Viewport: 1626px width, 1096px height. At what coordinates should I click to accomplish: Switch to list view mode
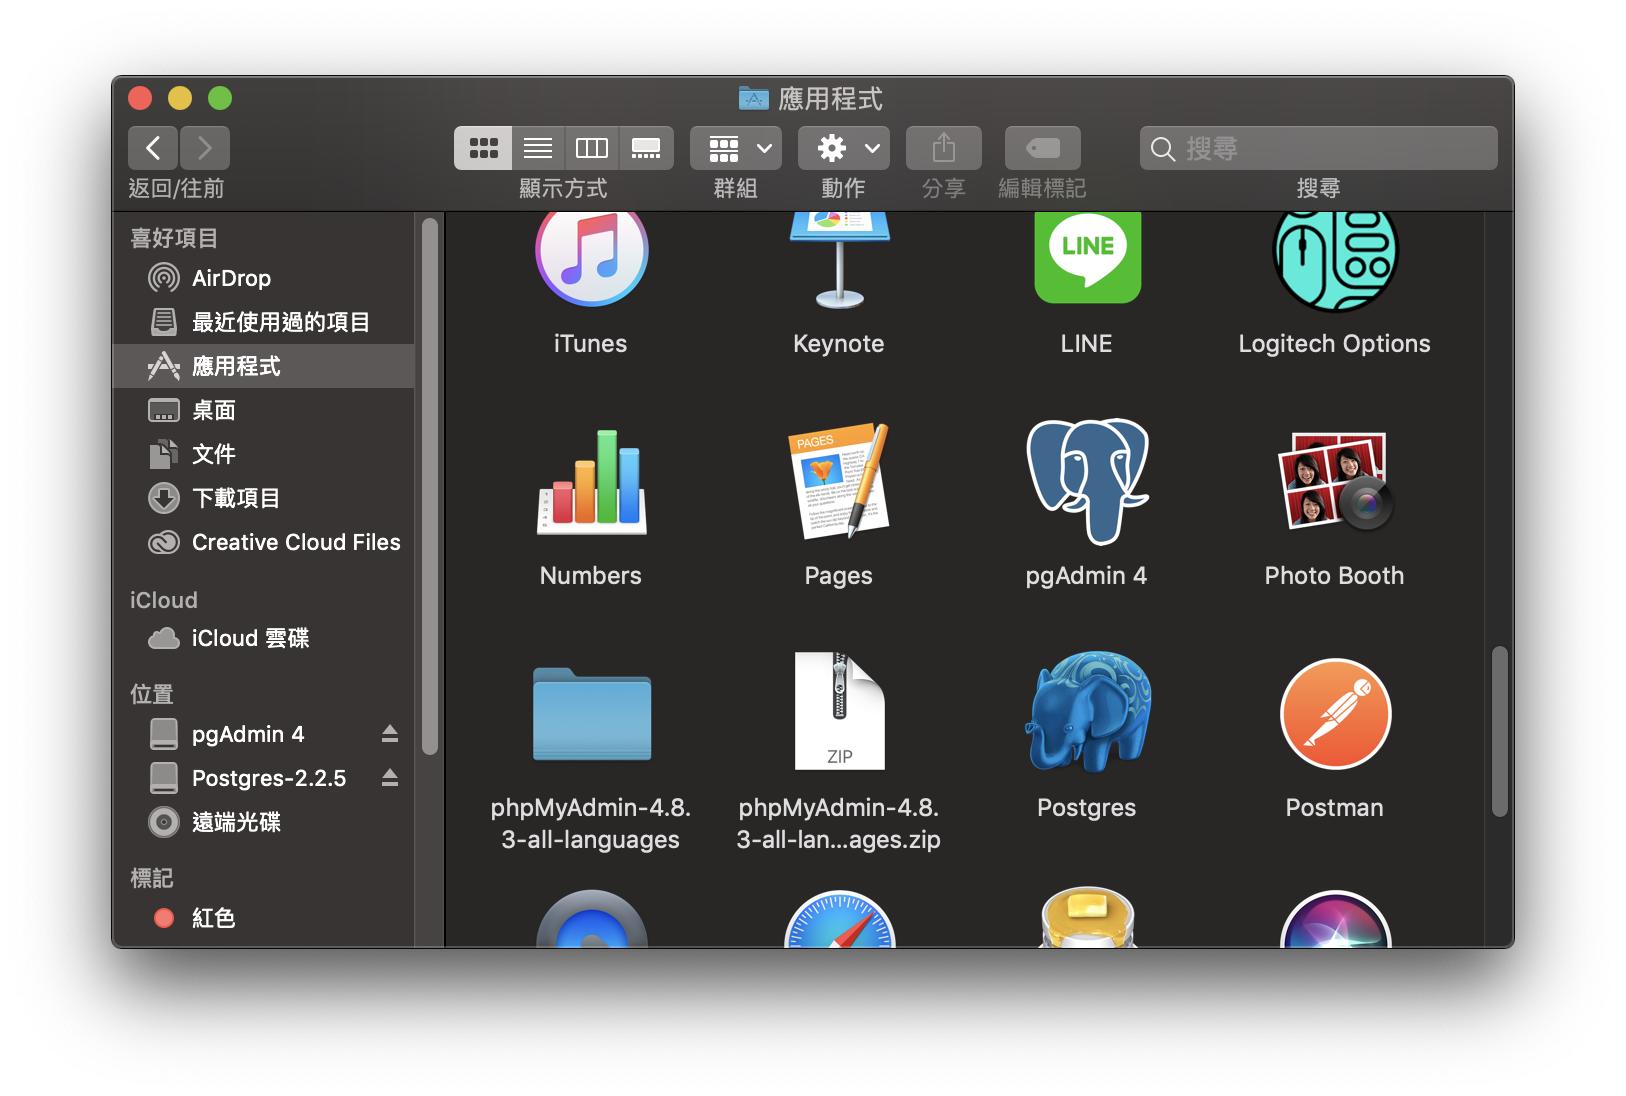(538, 148)
